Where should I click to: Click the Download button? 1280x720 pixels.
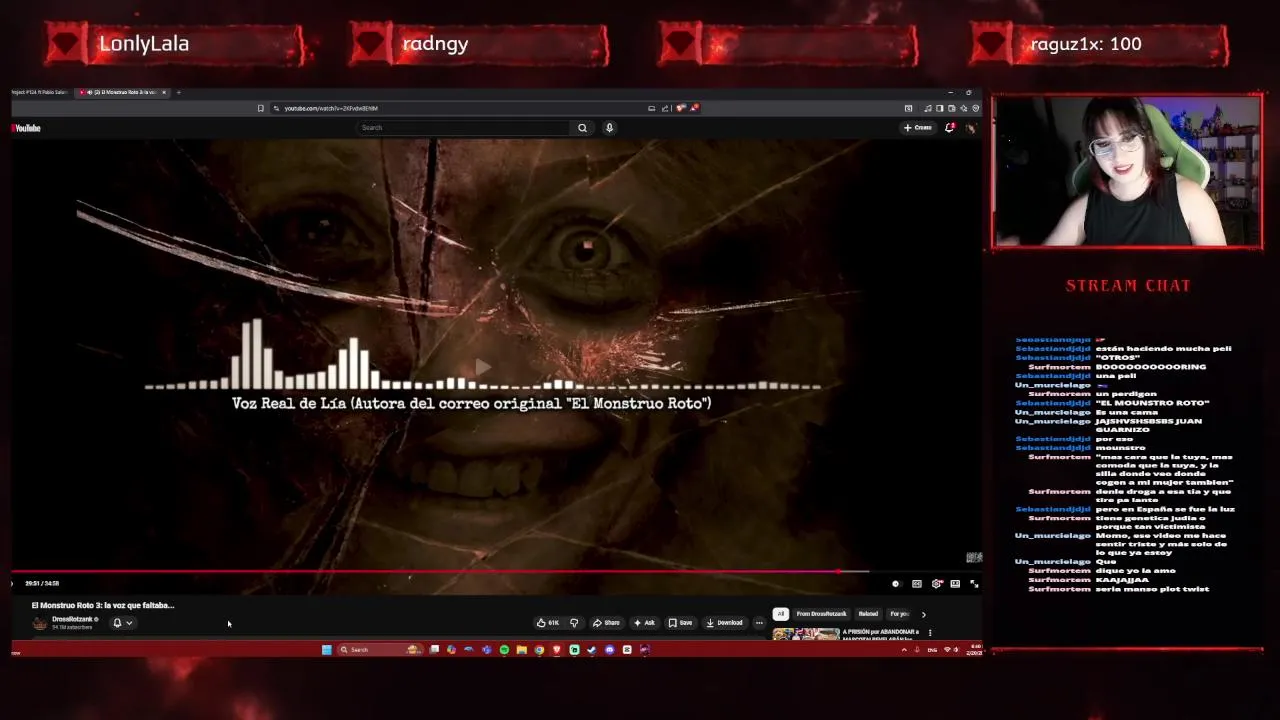point(724,623)
